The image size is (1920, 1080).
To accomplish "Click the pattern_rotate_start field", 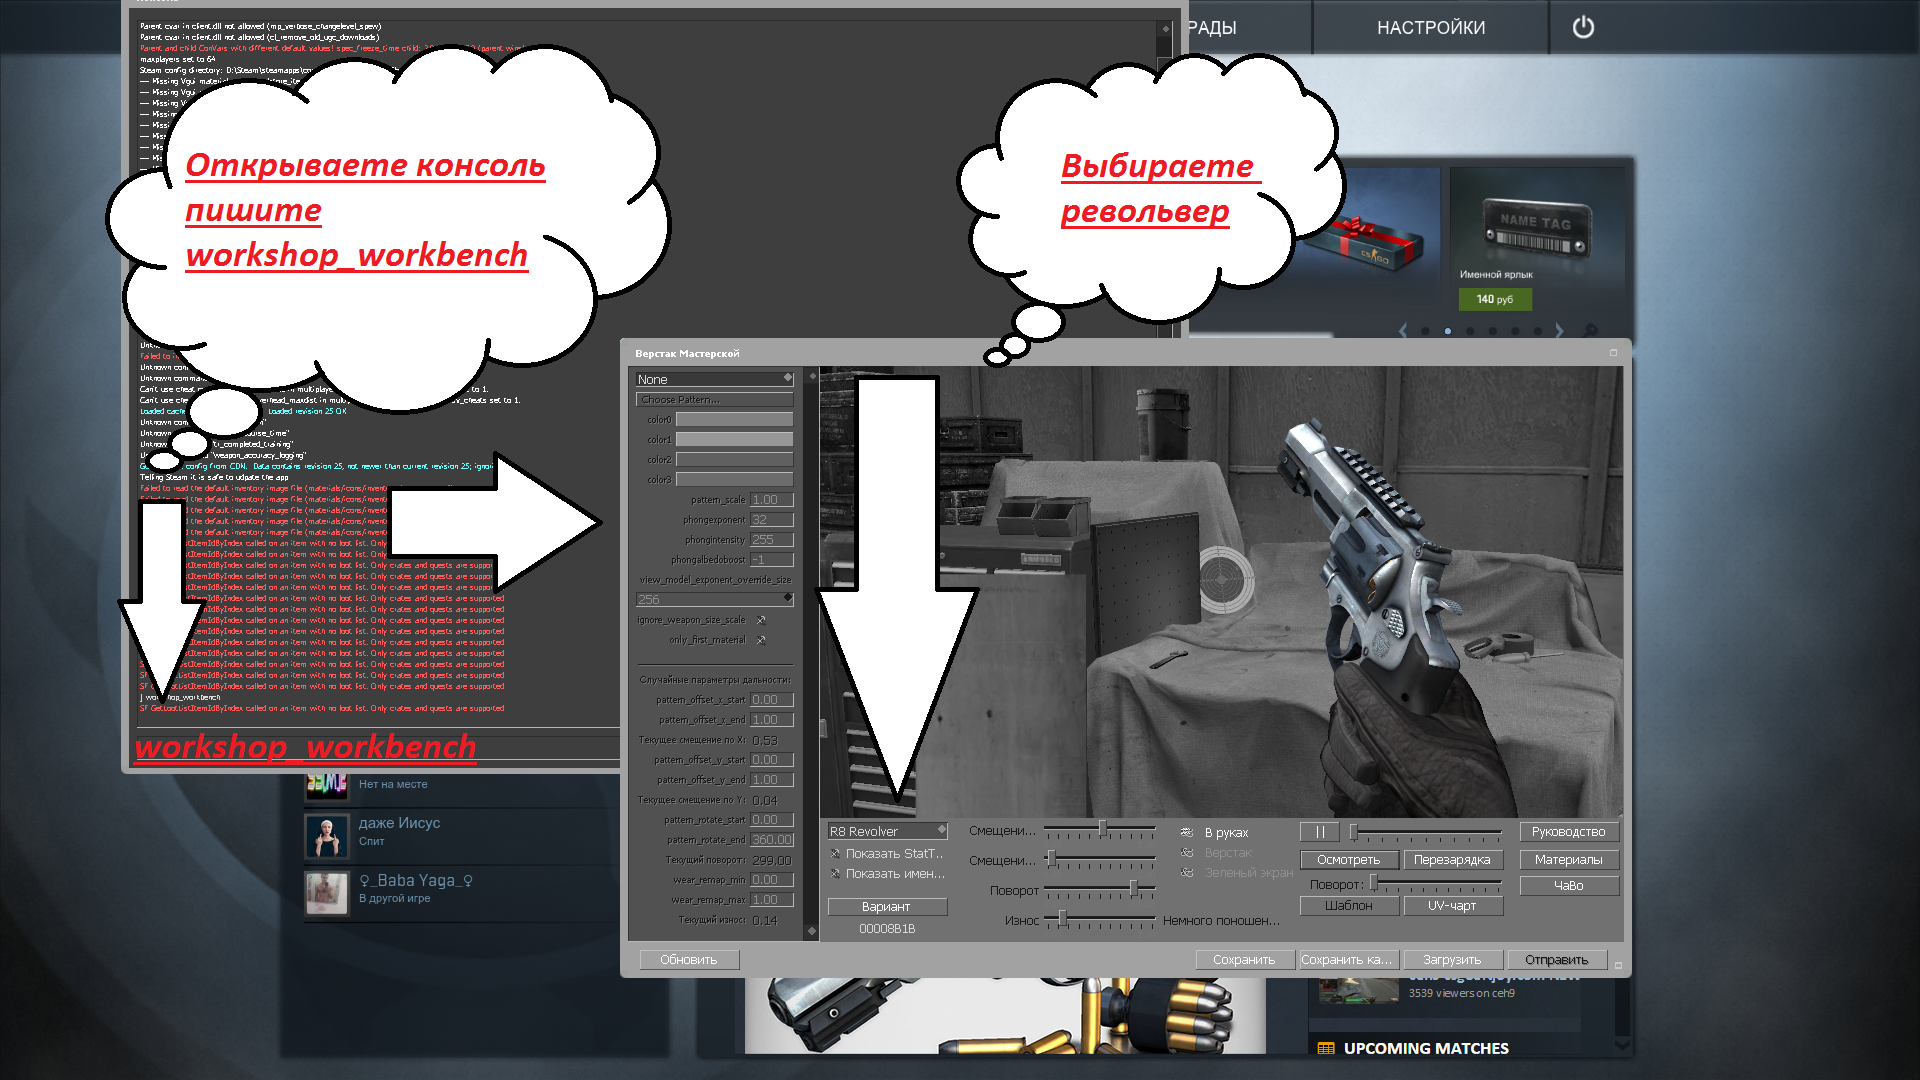I will point(772,820).
